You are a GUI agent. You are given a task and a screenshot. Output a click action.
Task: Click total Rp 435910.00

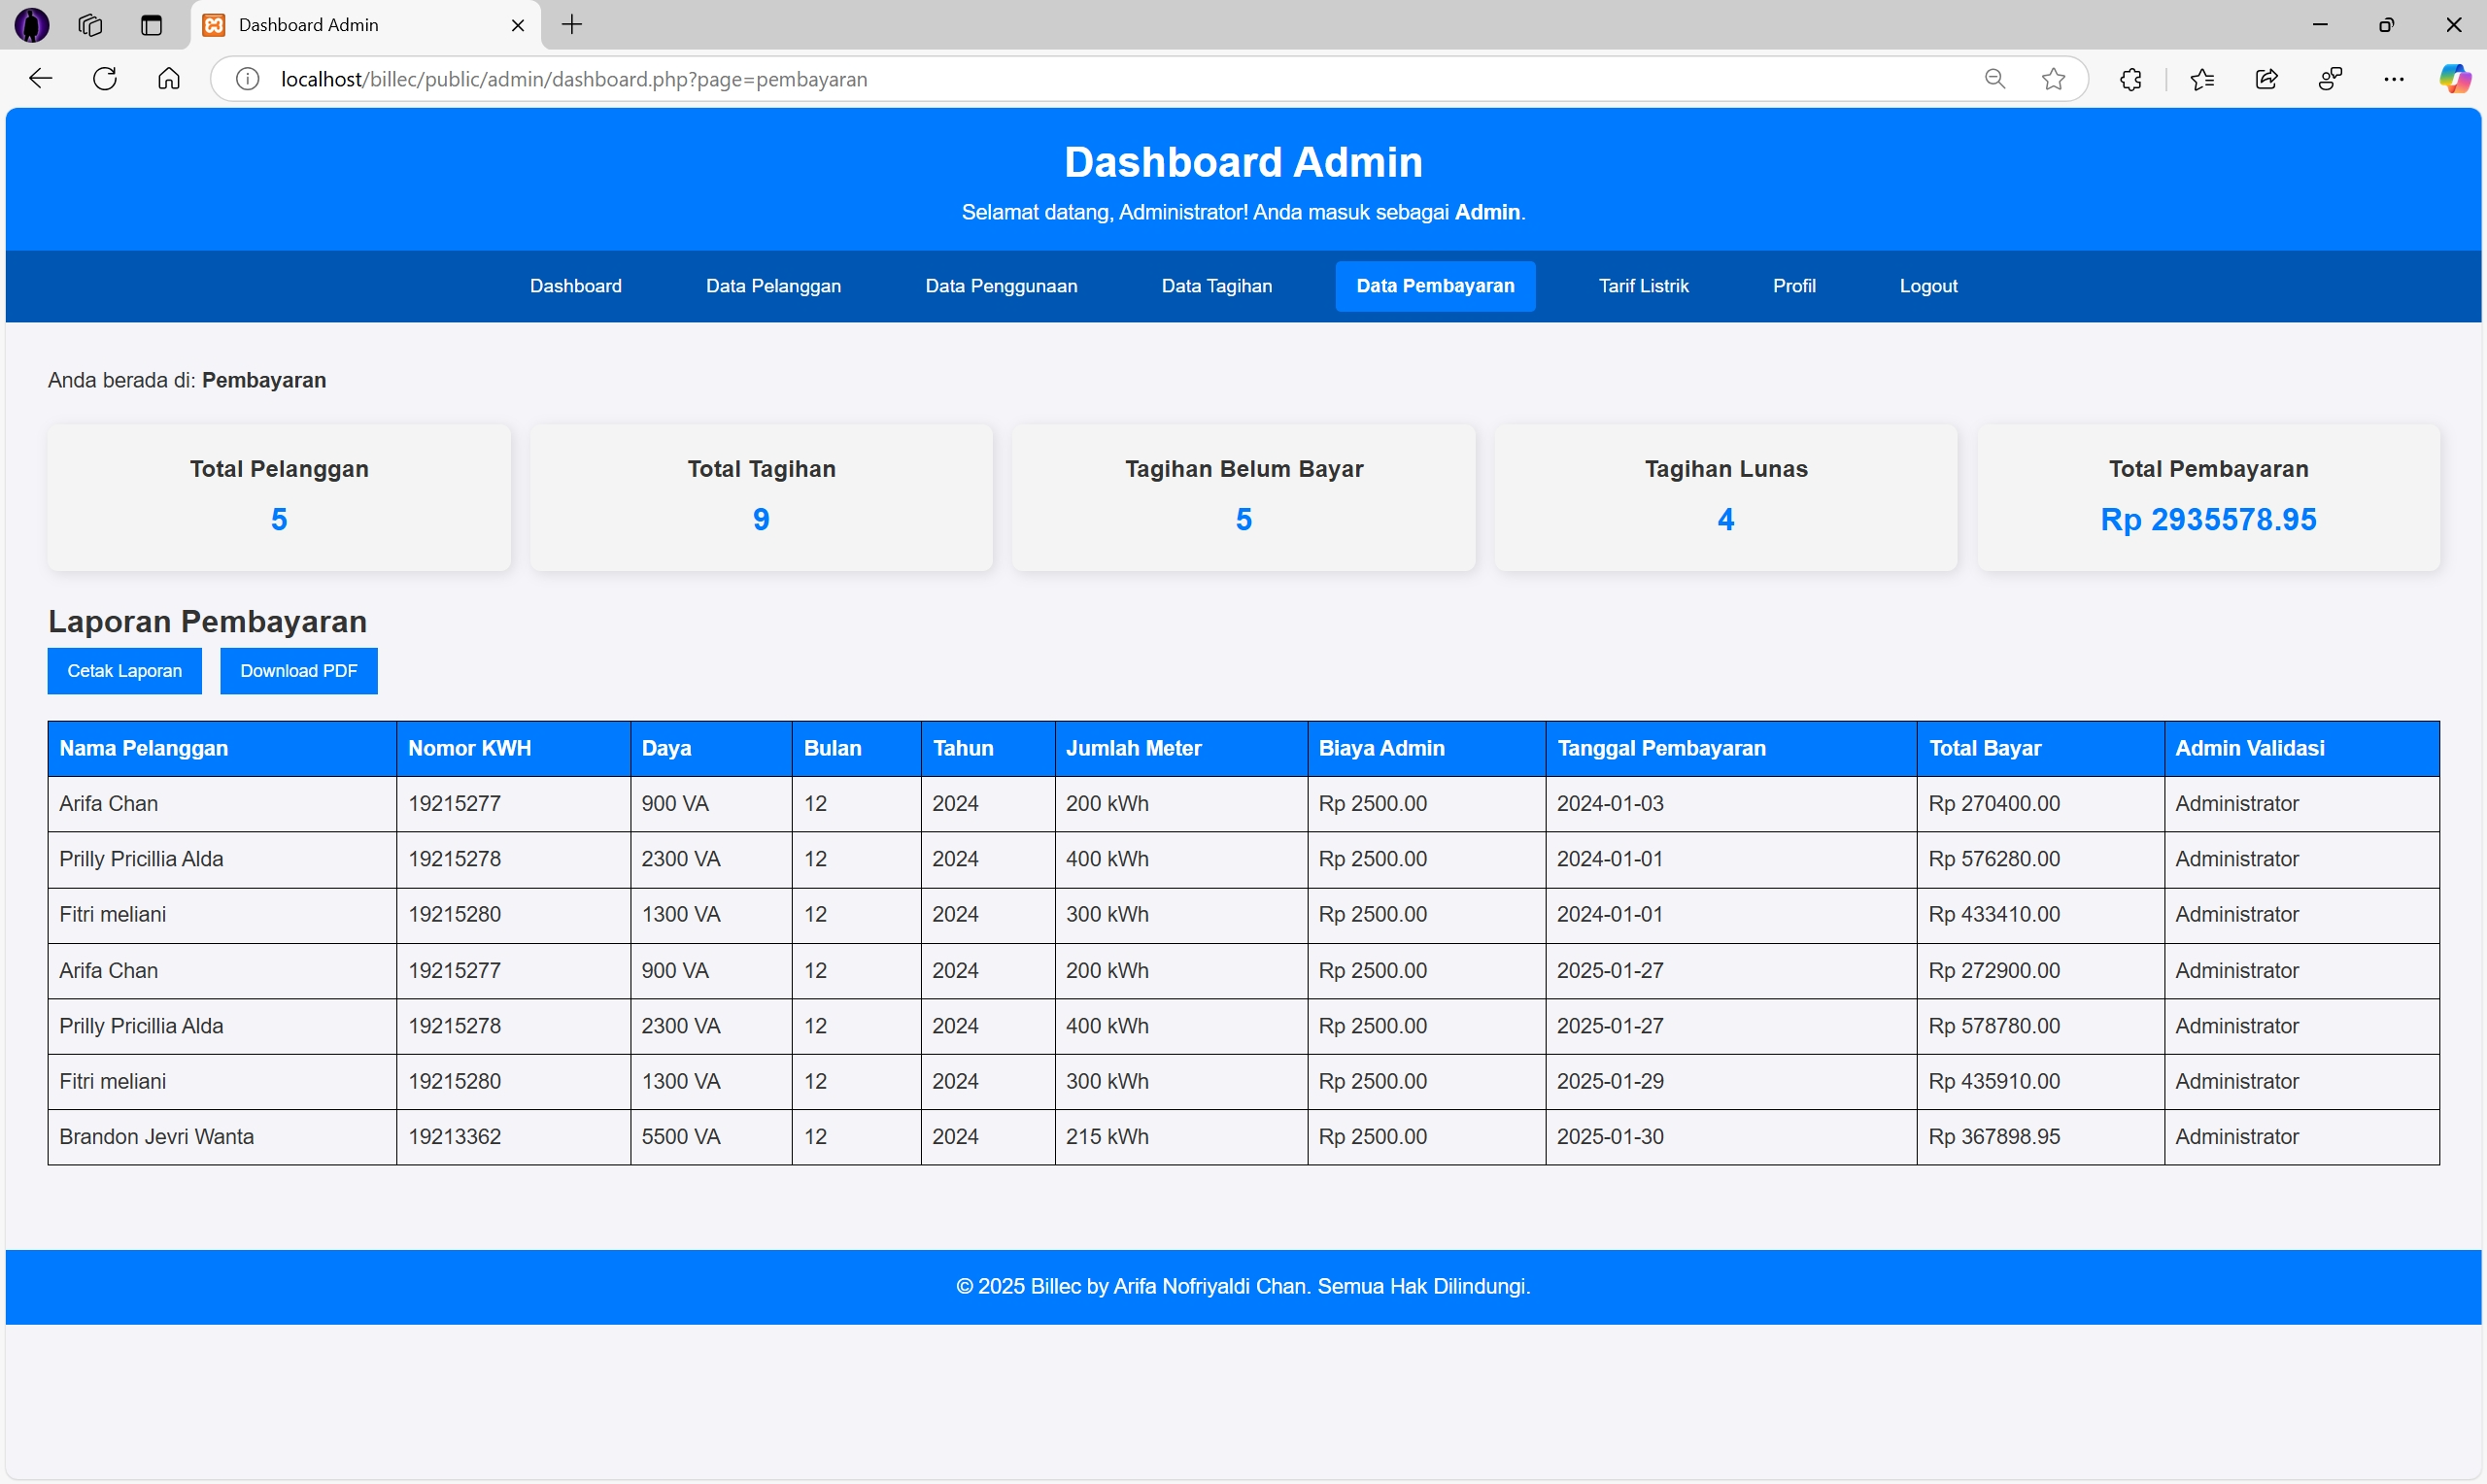[x=1994, y=1082]
